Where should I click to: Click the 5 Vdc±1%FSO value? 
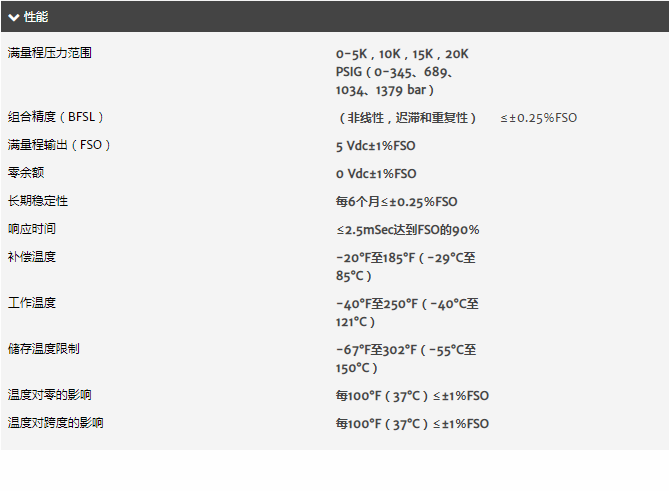click(375, 146)
